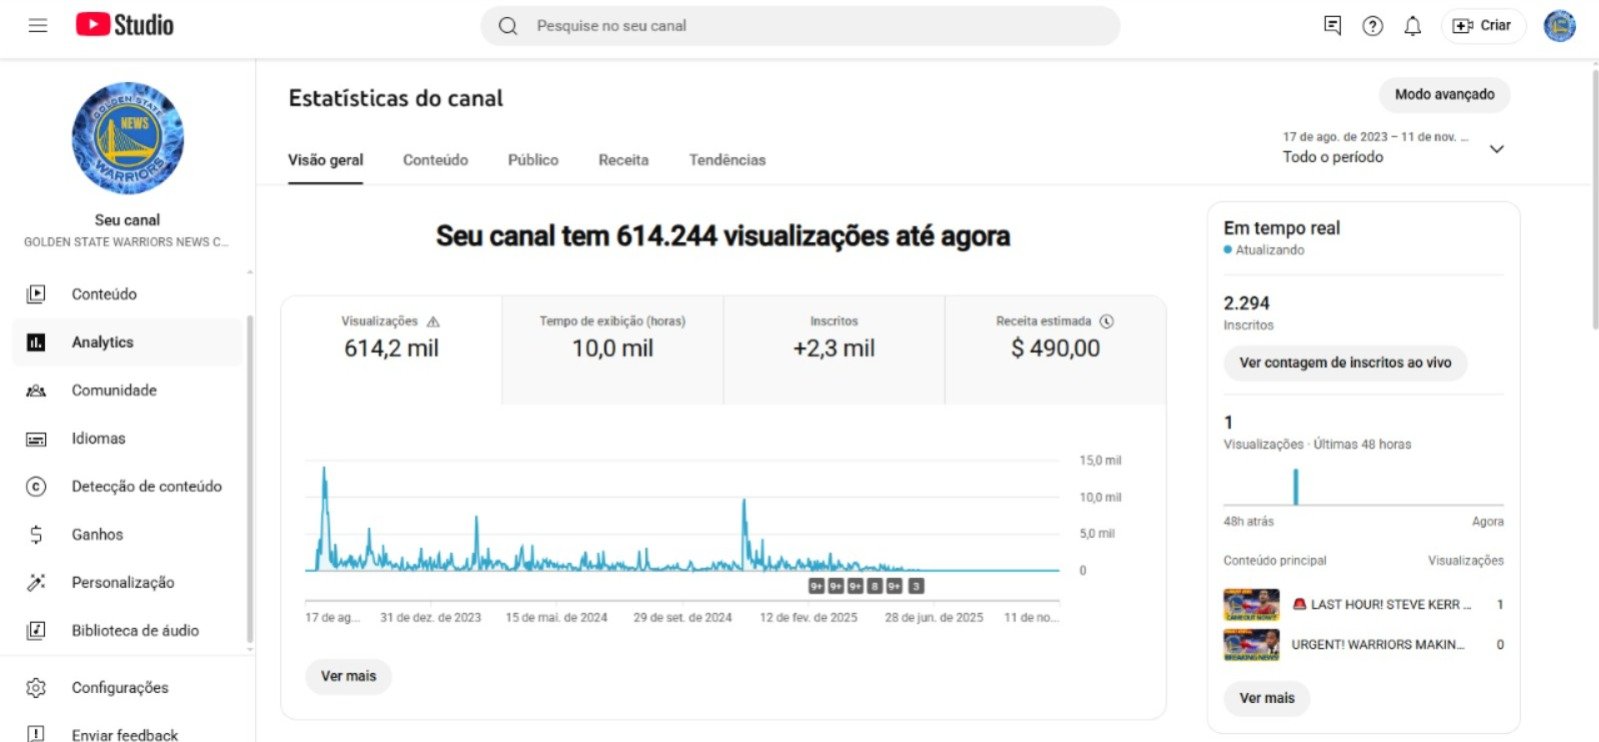
Task: Open the Biblioteca de áudio icon
Action: [x=36, y=630]
